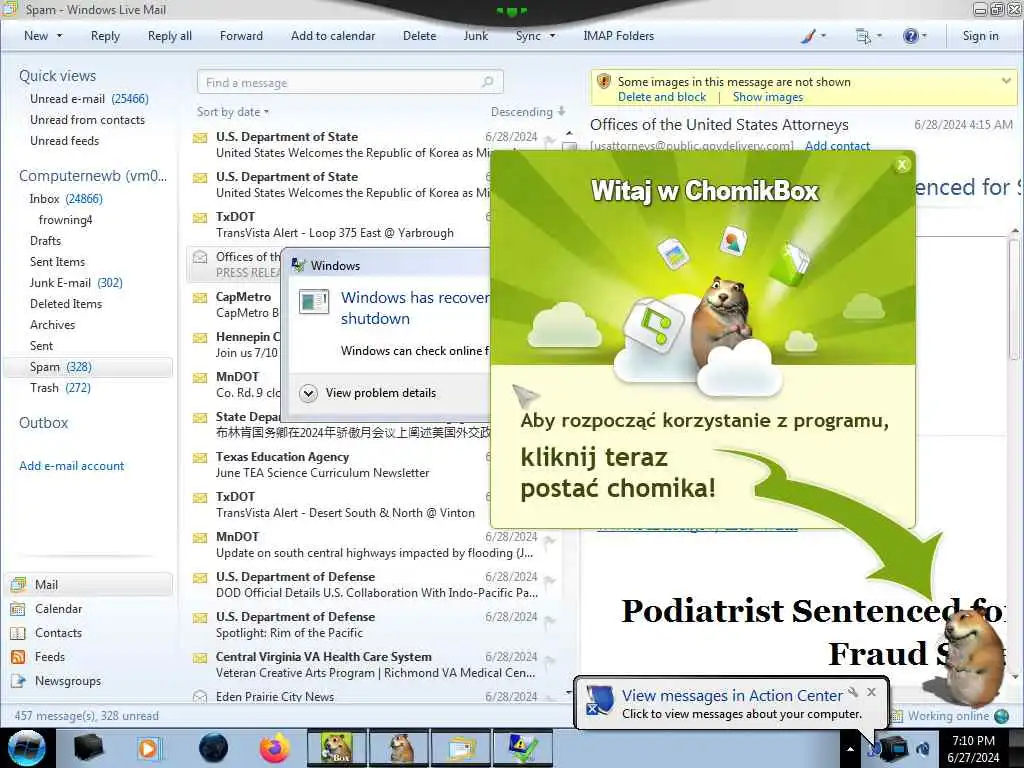Open the Trash (272) folder

[x=60, y=388]
